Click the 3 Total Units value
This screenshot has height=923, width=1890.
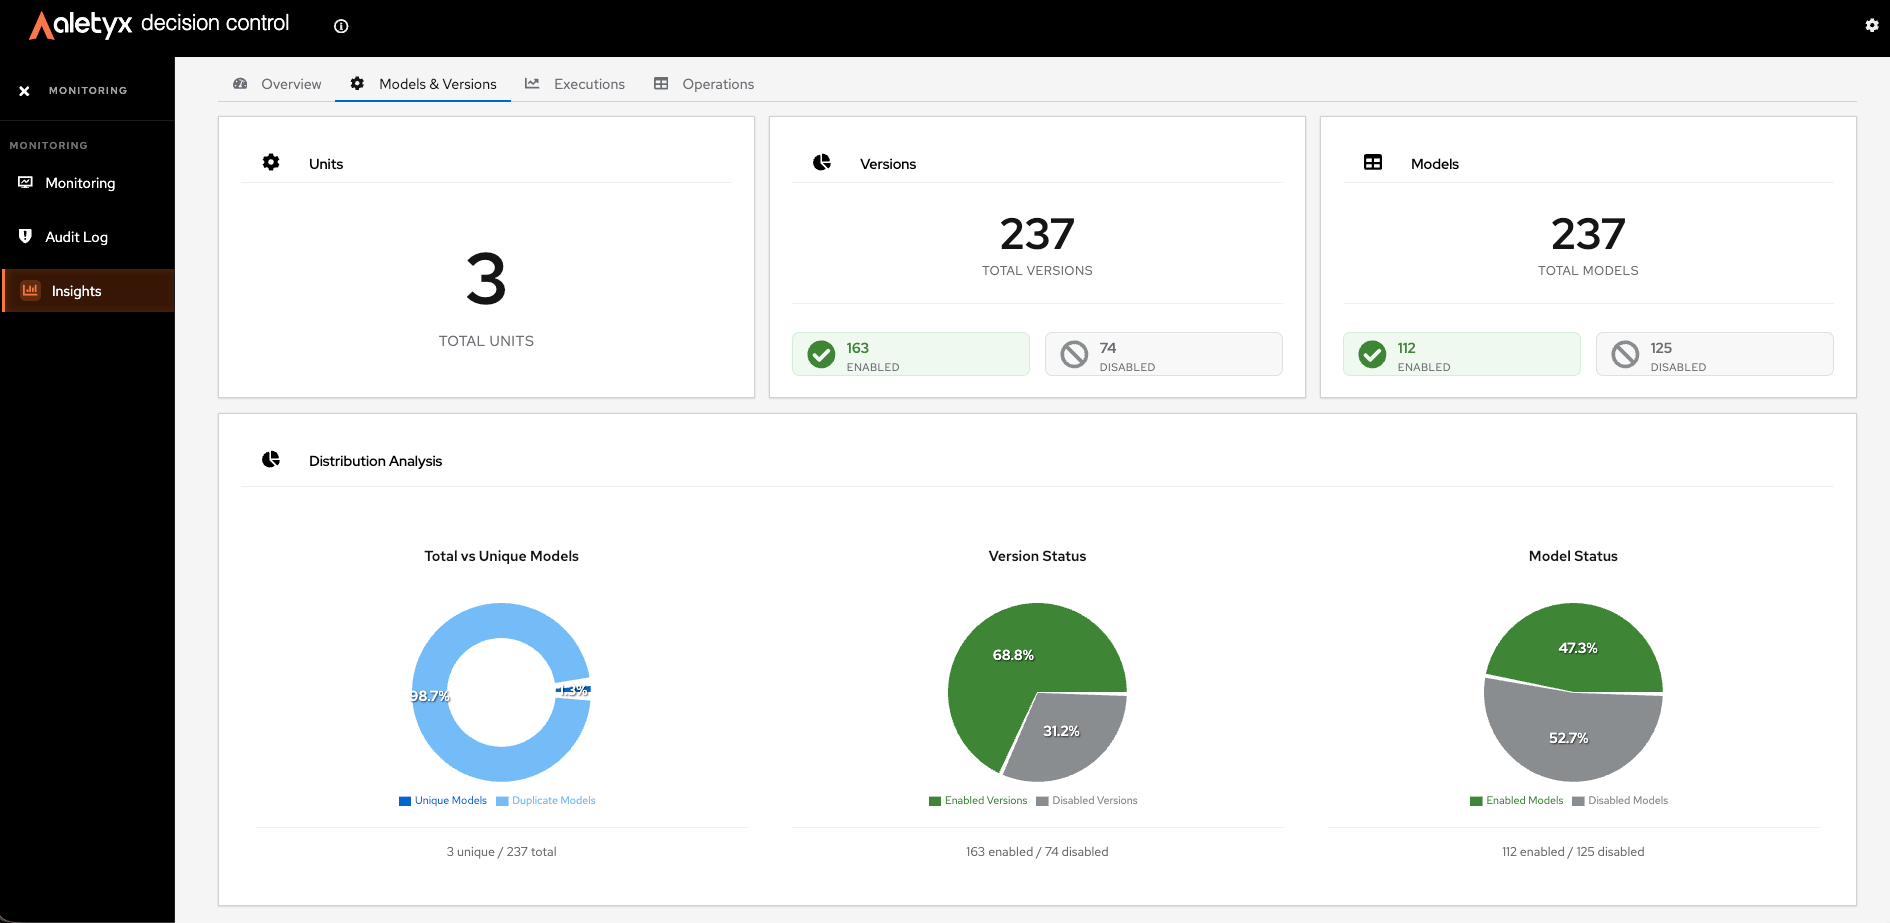tap(486, 279)
